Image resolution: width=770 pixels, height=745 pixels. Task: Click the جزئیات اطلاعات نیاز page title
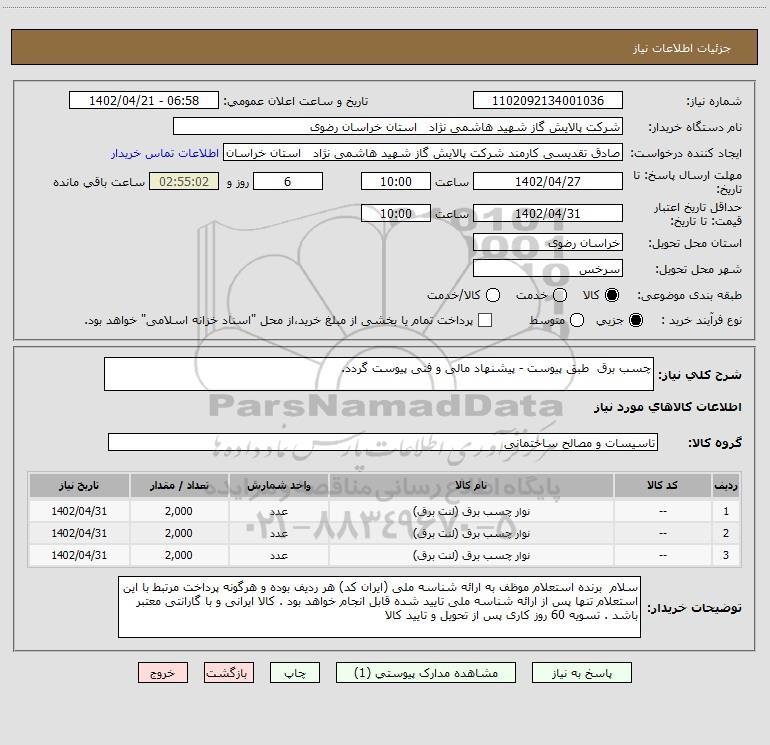682,48
